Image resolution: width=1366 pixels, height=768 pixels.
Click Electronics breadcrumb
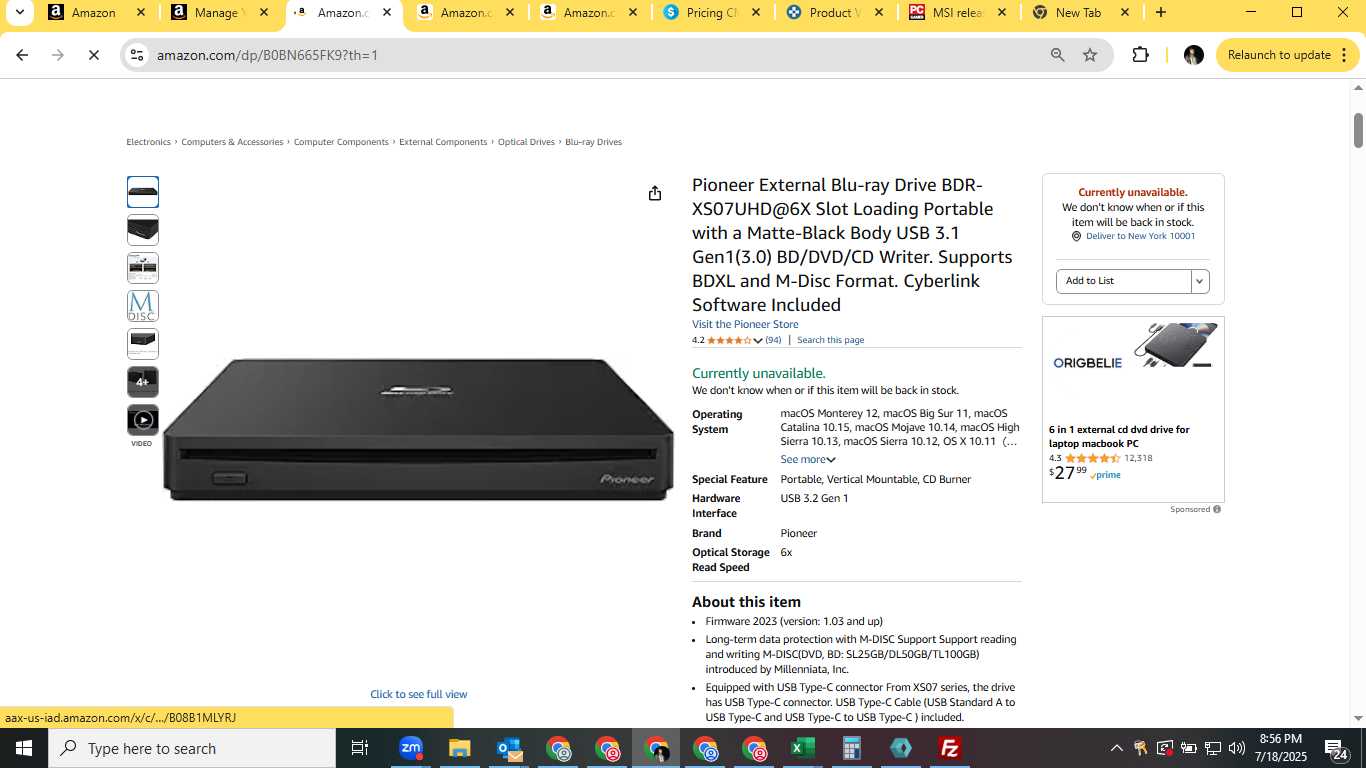[x=148, y=142]
